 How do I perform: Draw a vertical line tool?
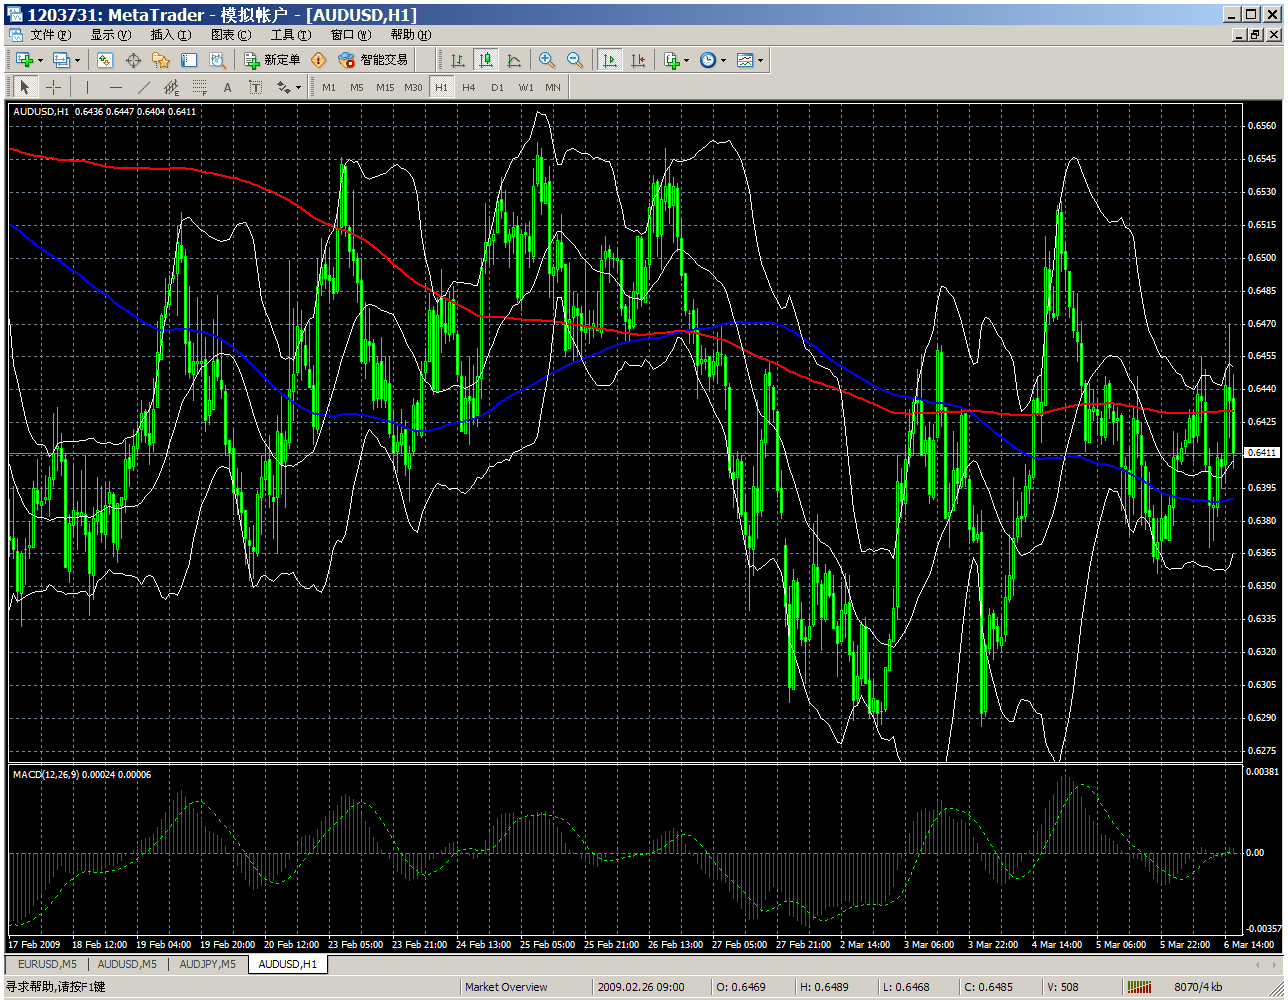(x=87, y=87)
